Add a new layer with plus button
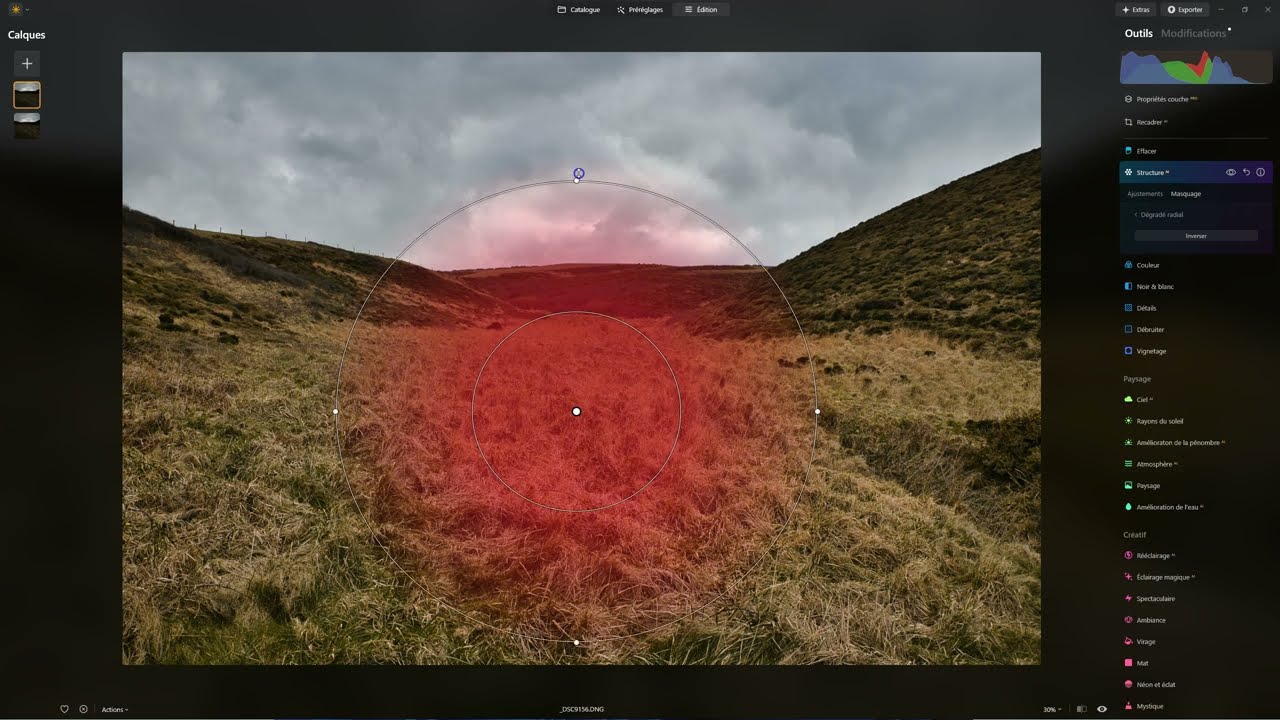 point(27,63)
